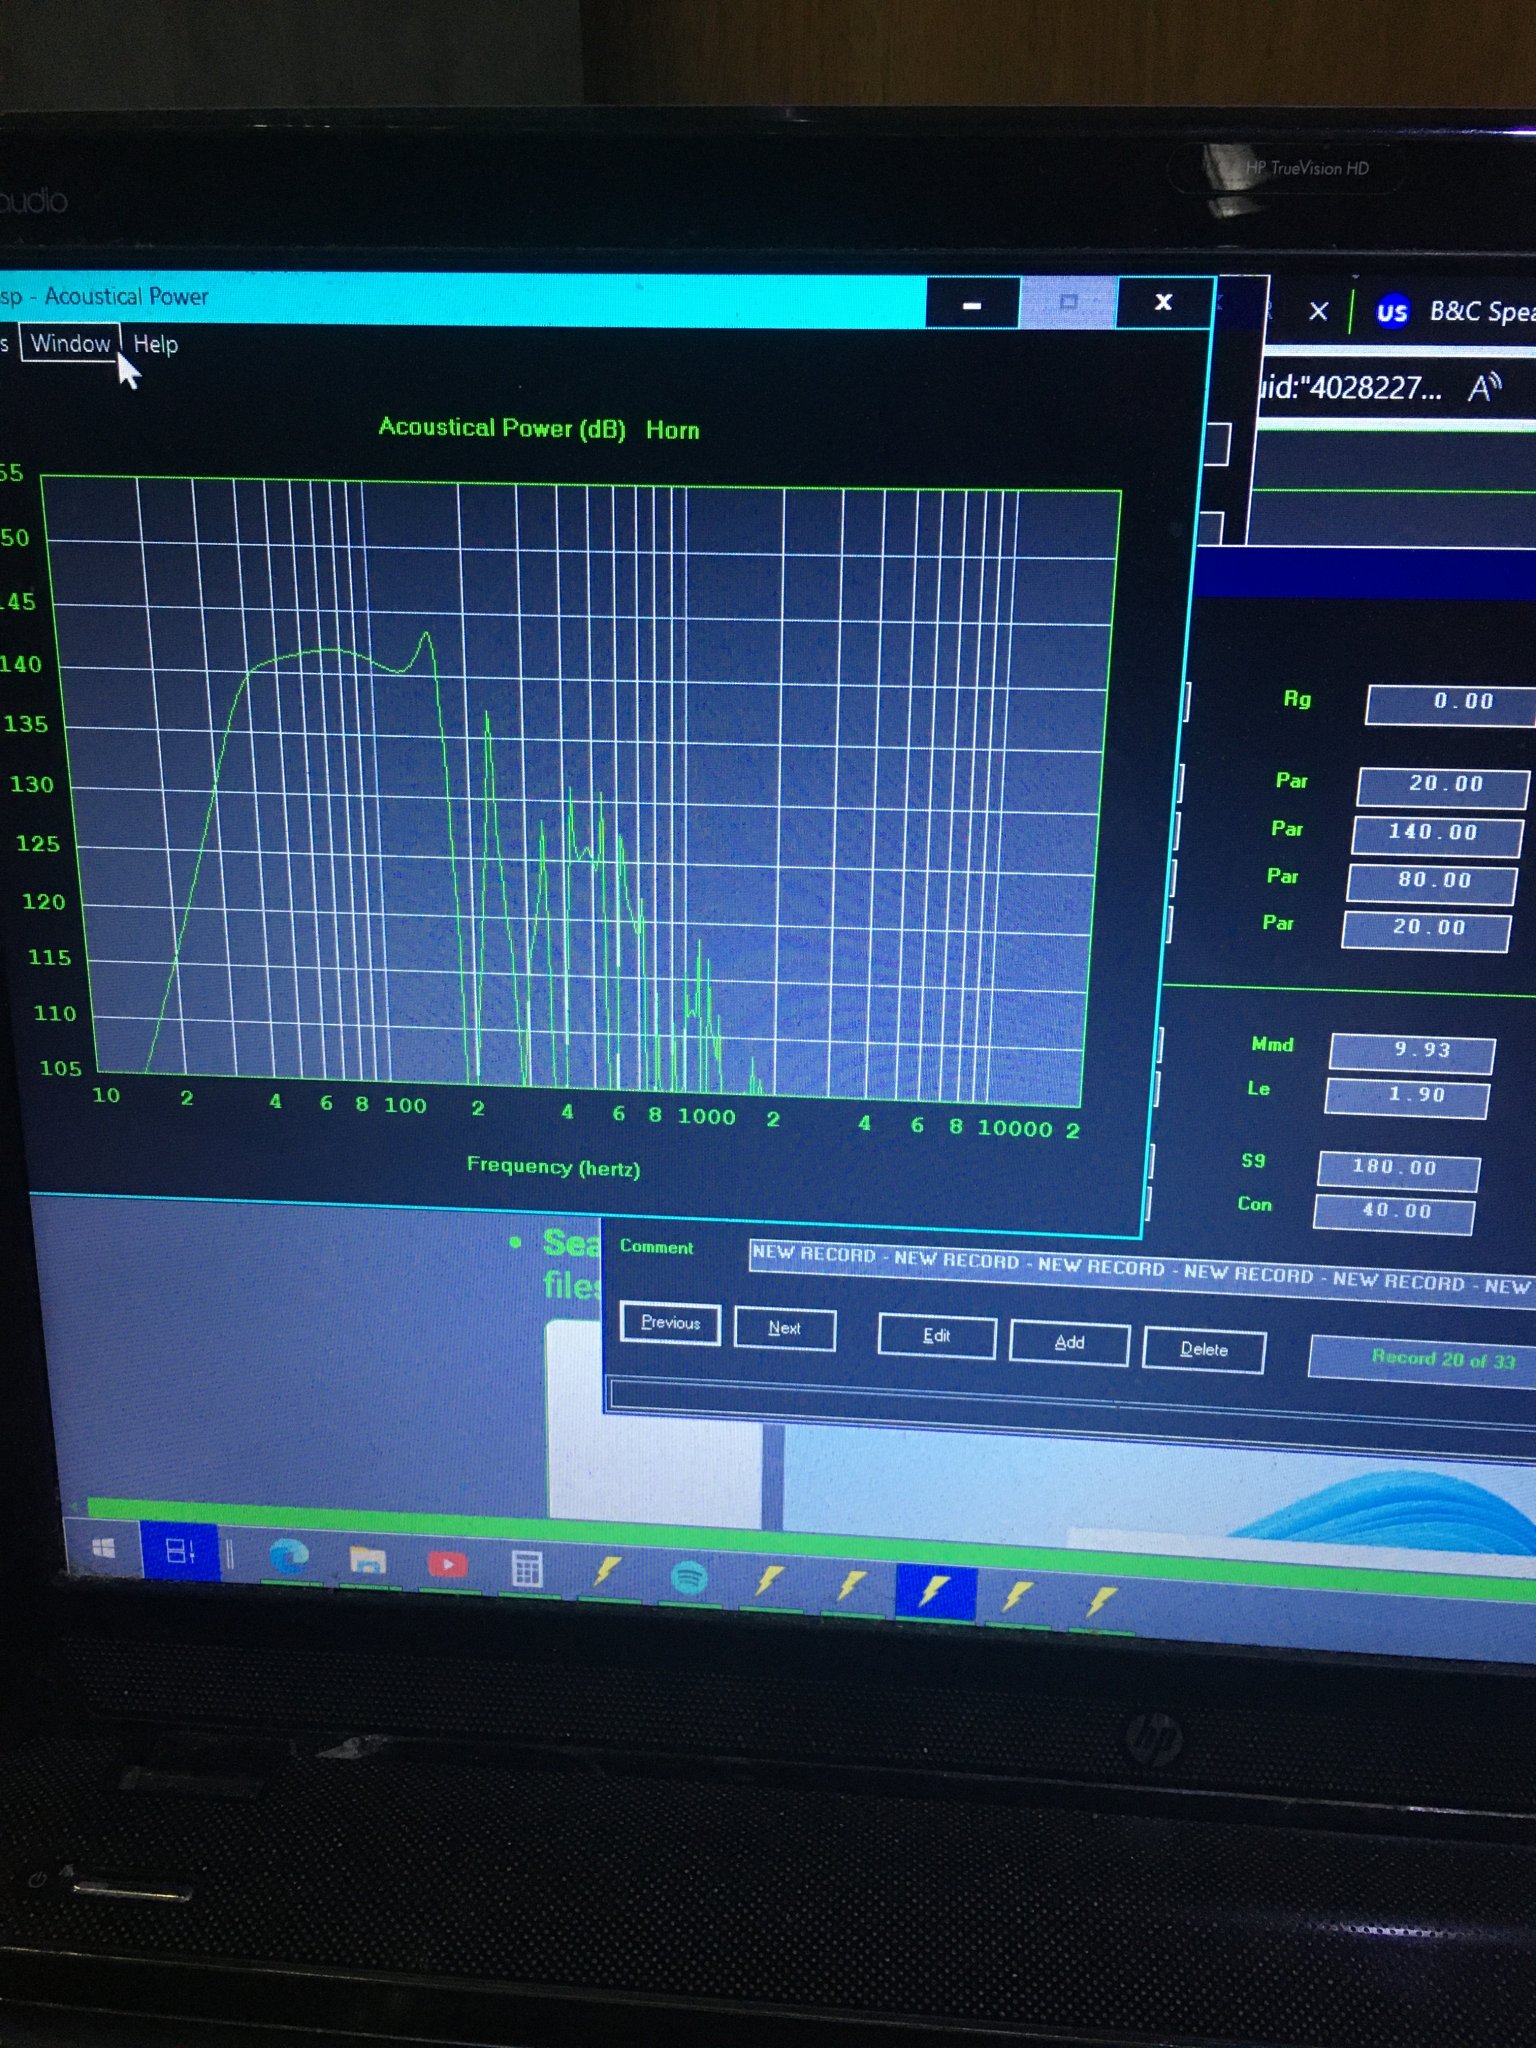Open the Calculator from the taskbar
Screen dimensions: 1536x2048
pos(526,1567)
